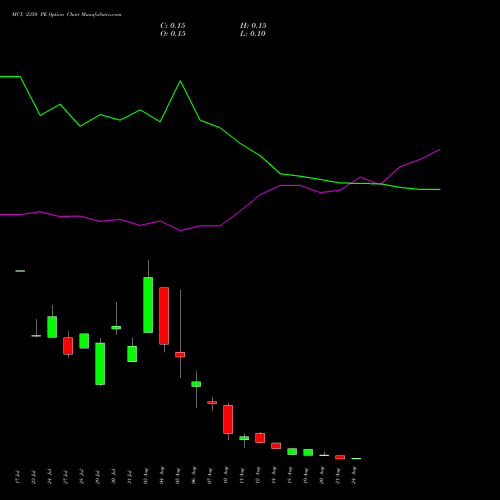This screenshot has width=500, height=500.
Task: Select the close value "C: 0.15"
Action: coord(173,26)
